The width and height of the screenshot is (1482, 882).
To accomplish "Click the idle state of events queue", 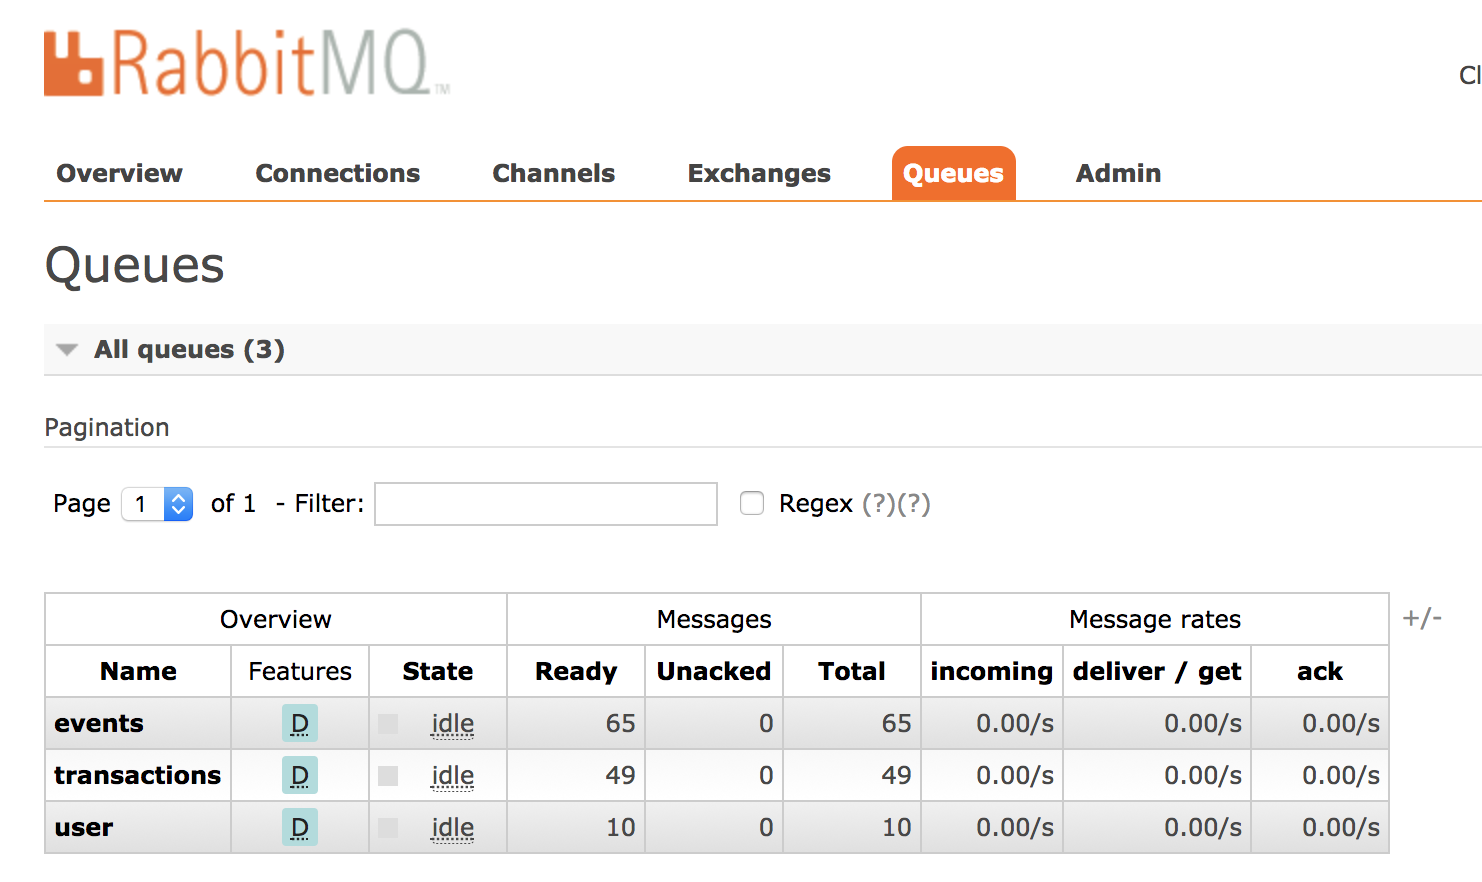I will click(453, 724).
